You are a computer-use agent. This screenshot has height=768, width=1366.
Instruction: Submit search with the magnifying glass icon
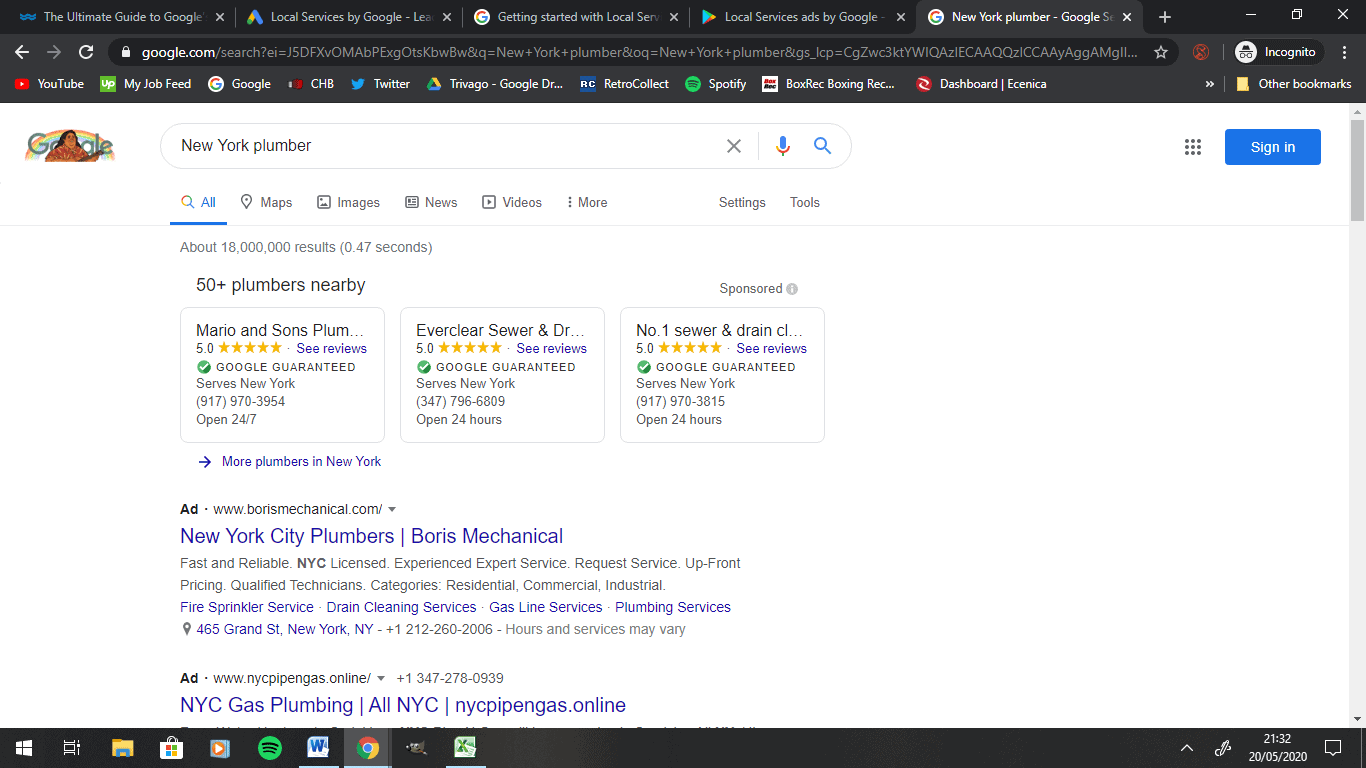coord(822,146)
